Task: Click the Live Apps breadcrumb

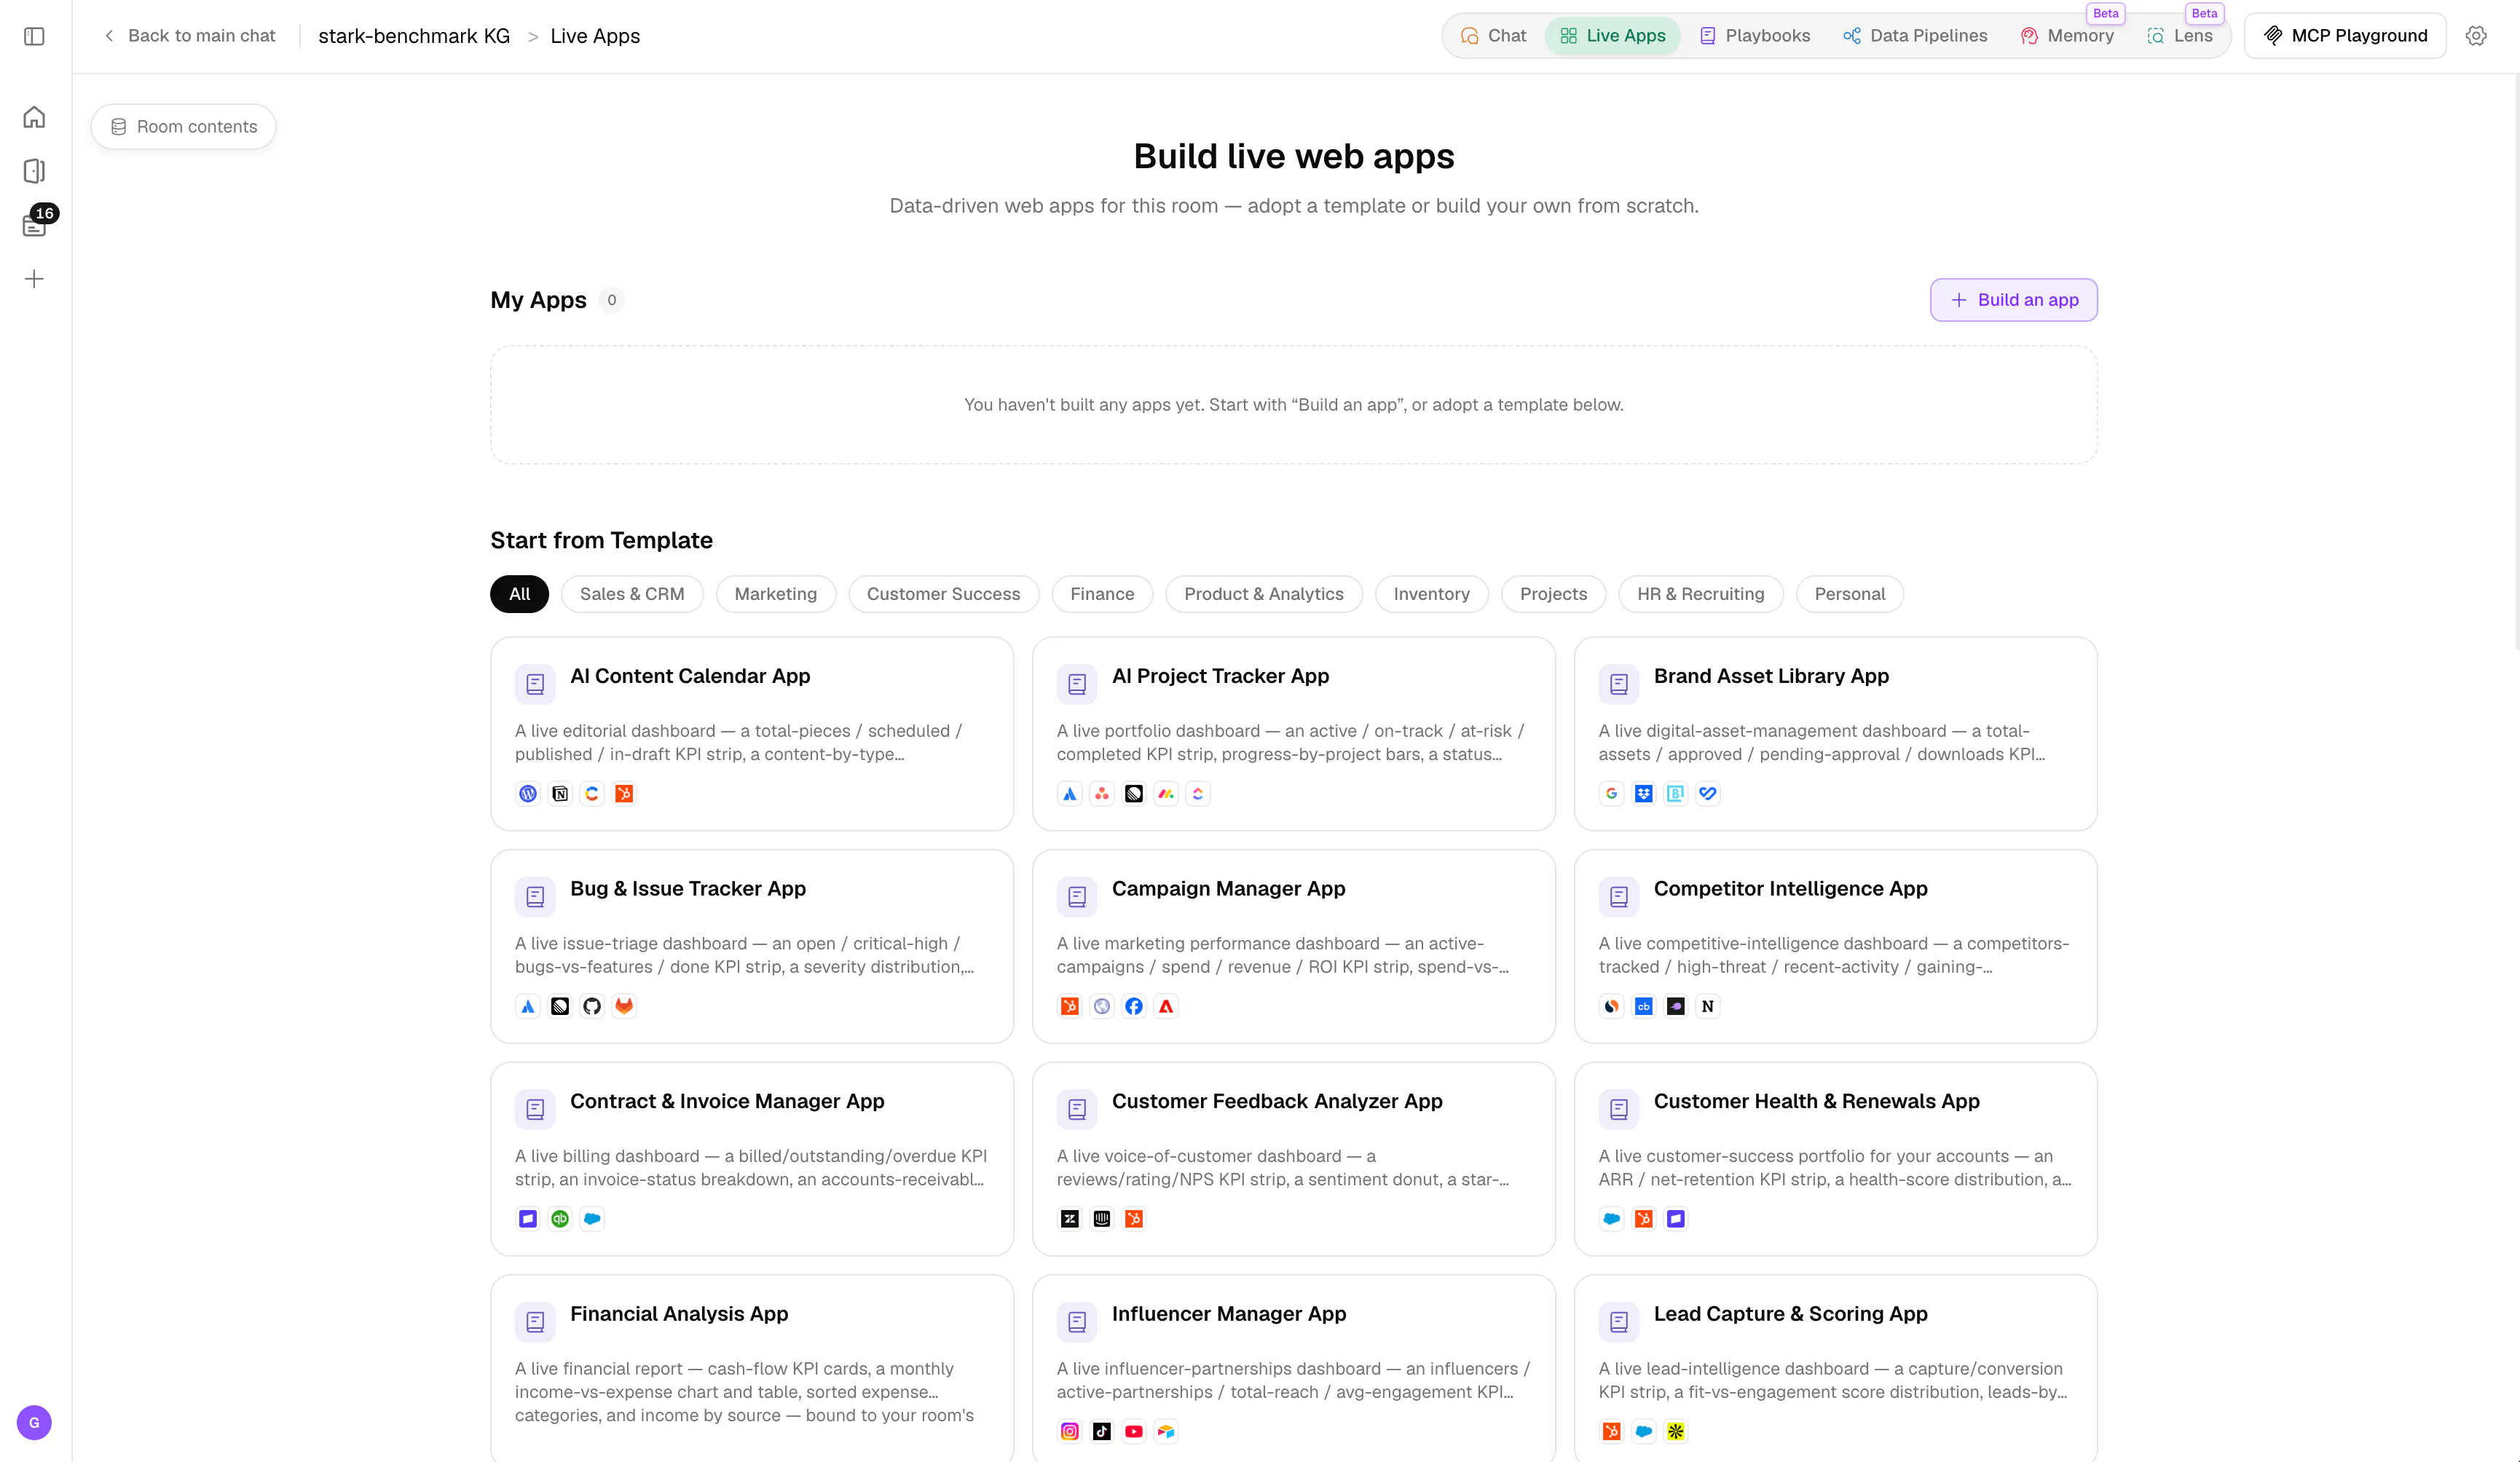Action: point(595,36)
